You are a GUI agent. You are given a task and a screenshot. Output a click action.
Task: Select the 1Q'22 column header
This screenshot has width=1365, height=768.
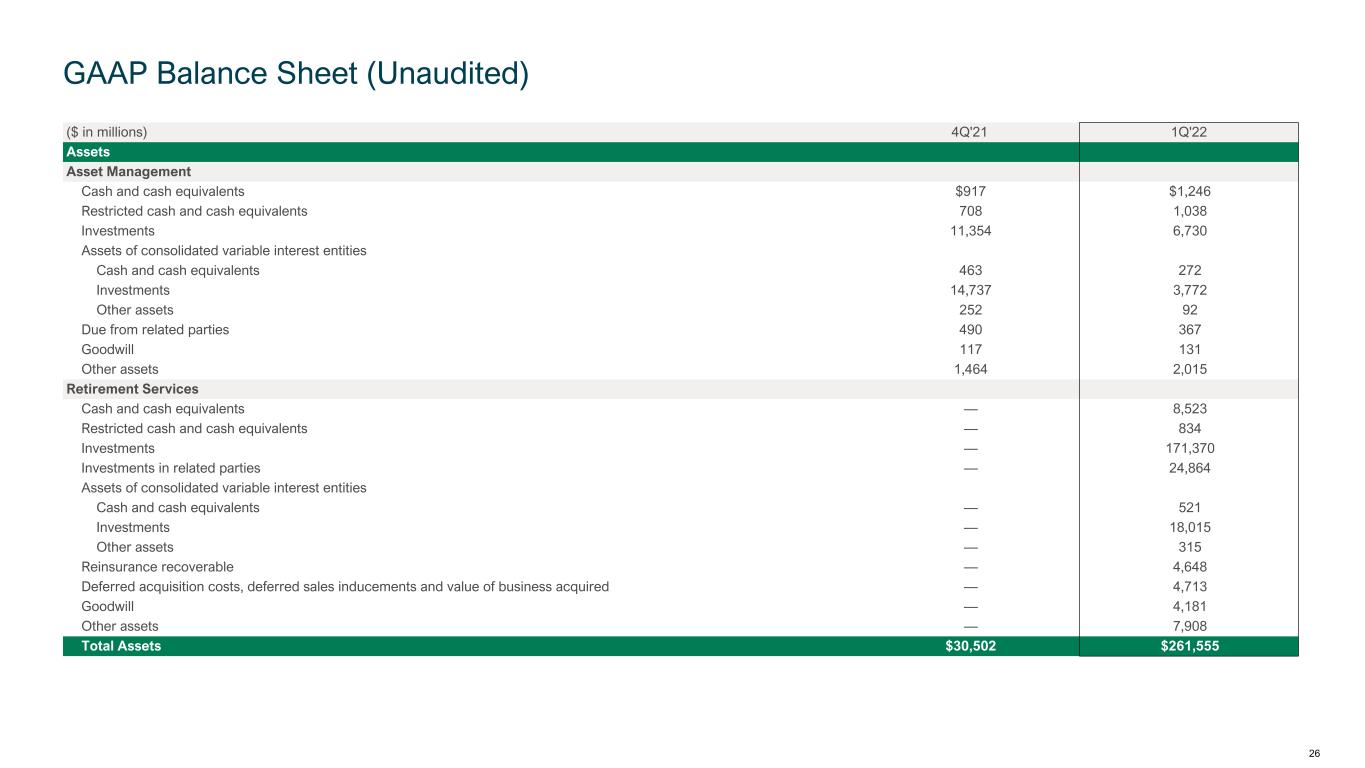(1188, 132)
